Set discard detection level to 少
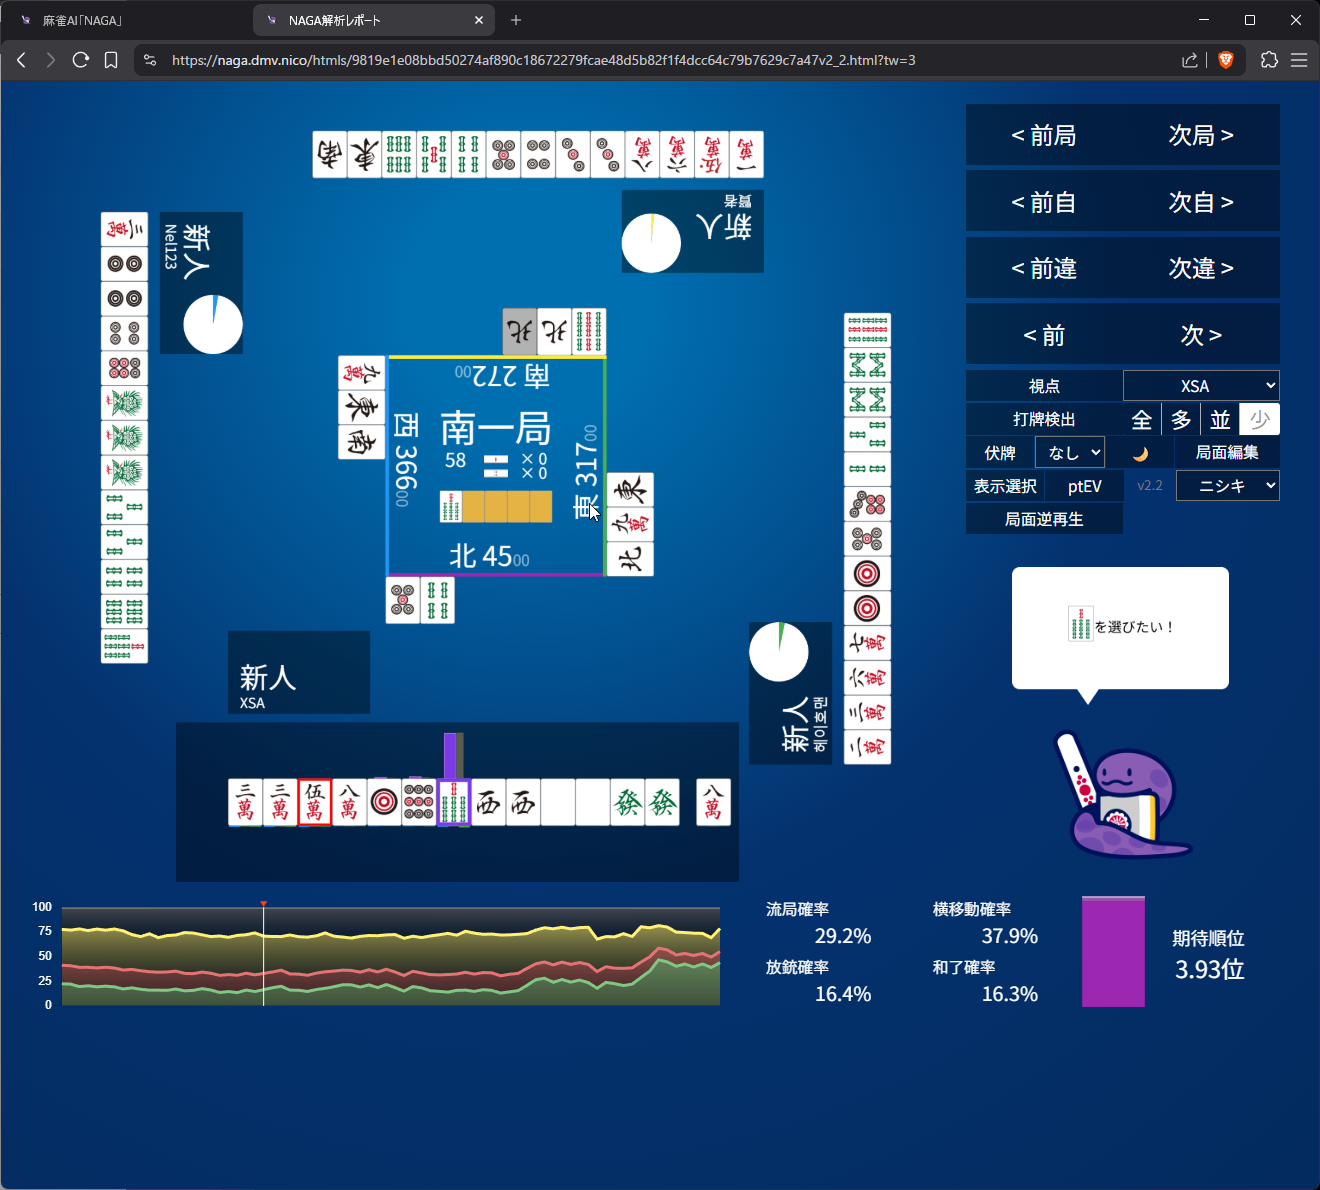 1259,420
